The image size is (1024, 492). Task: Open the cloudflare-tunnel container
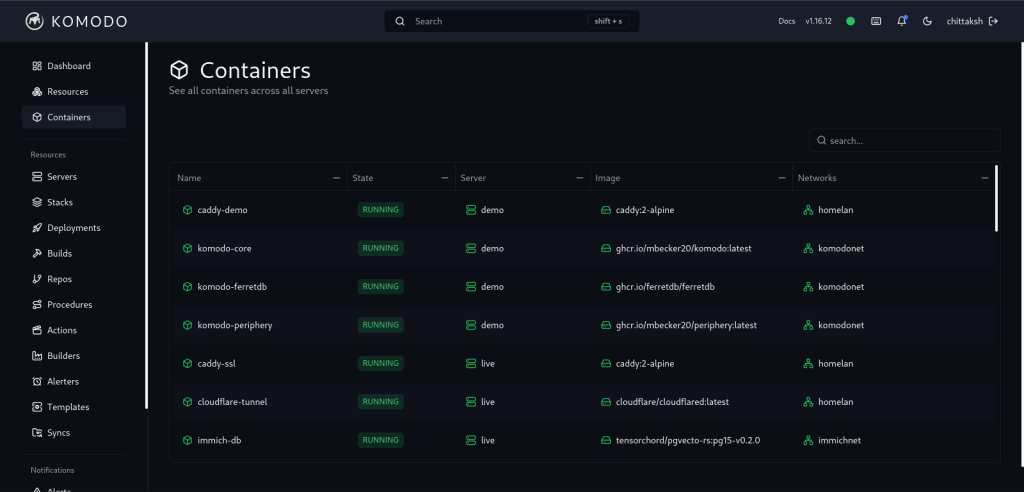tap(232, 402)
